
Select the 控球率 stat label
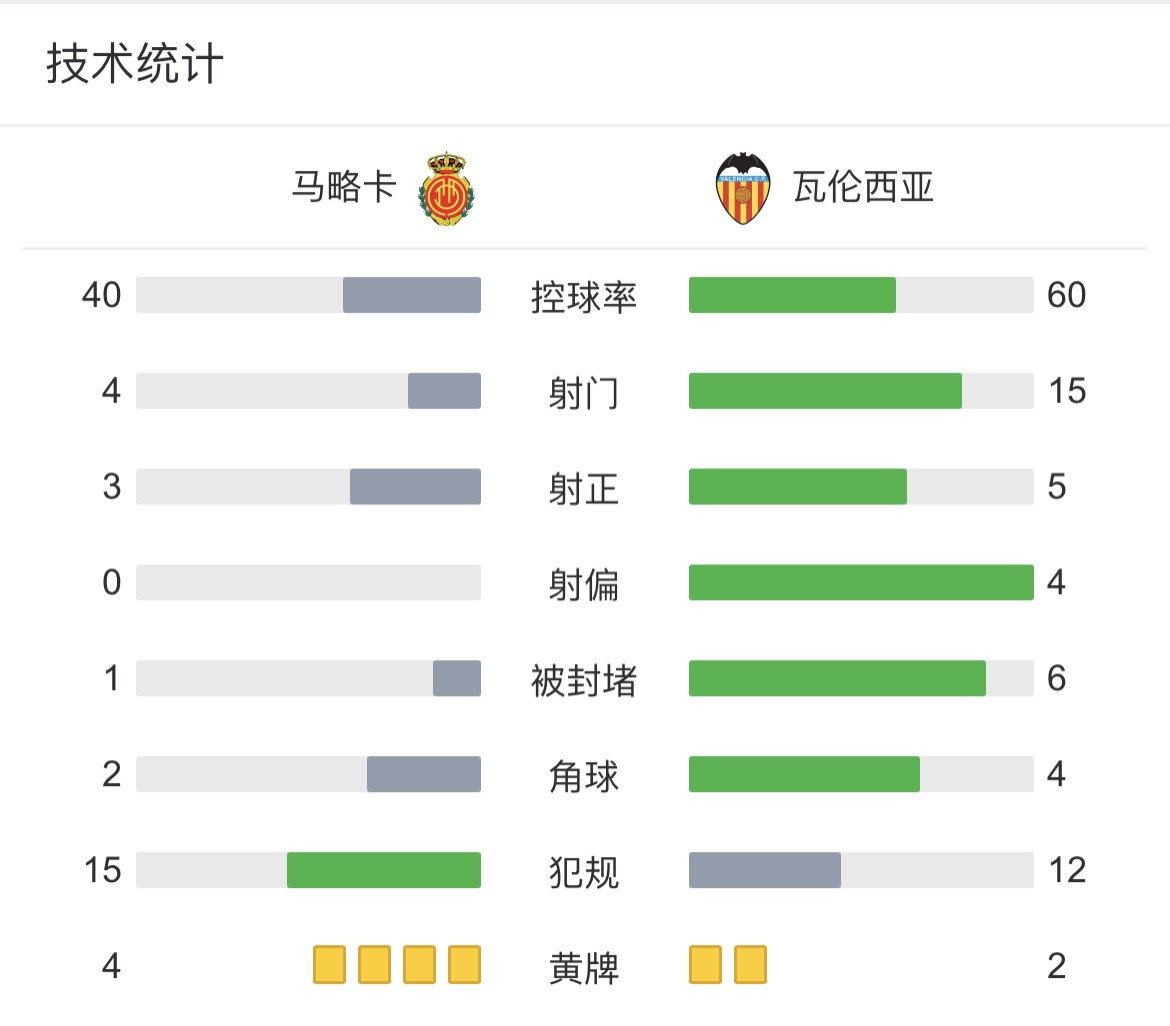[584, 296]
